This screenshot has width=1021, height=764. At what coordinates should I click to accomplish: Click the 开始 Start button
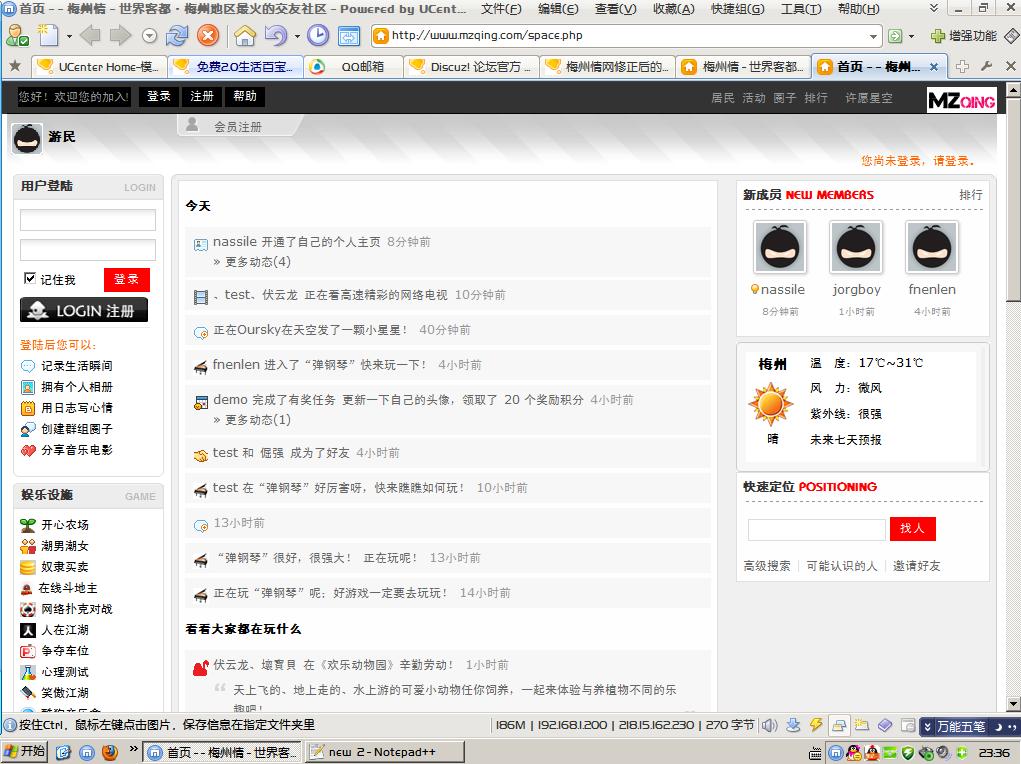(24, 752)
